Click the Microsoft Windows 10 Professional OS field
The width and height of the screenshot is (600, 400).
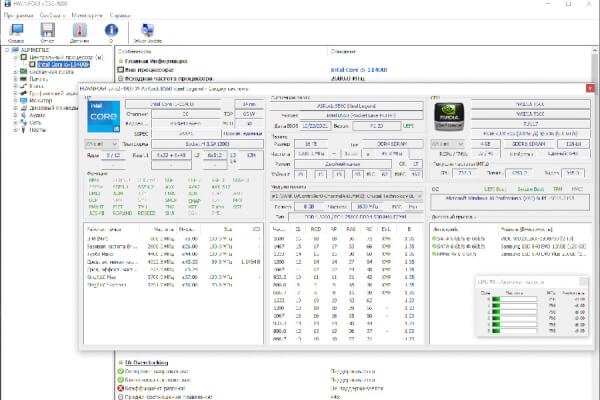(x=510, y=202)
